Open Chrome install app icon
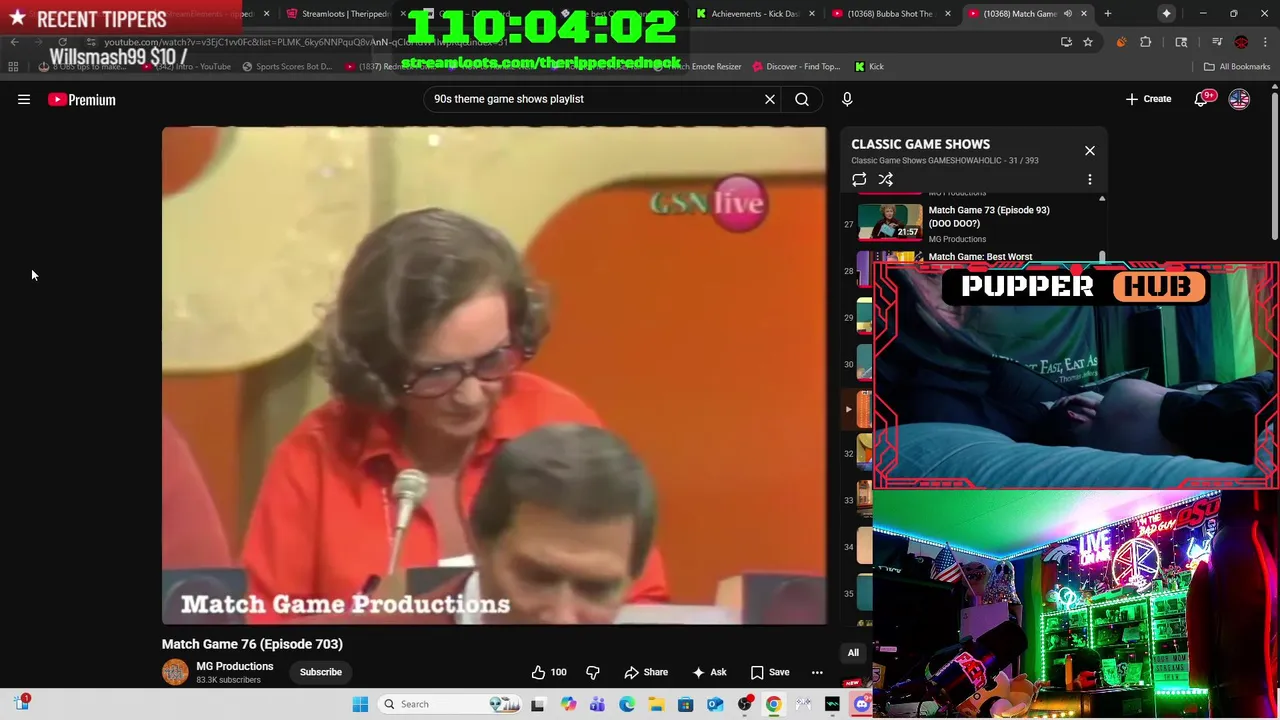 1066,42
